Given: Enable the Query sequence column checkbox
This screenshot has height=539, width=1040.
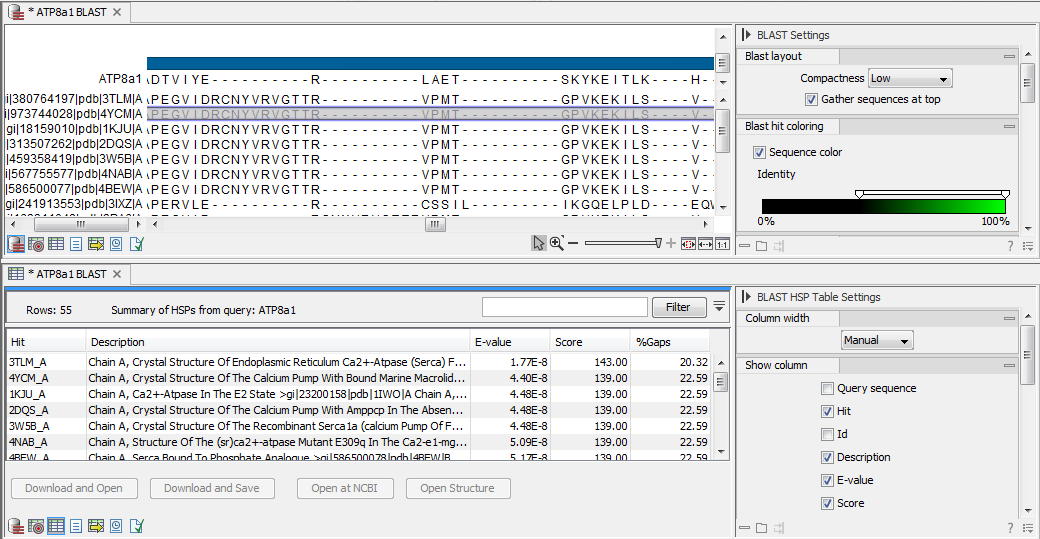Looking at the screenshot, I should tap(827, 389).
